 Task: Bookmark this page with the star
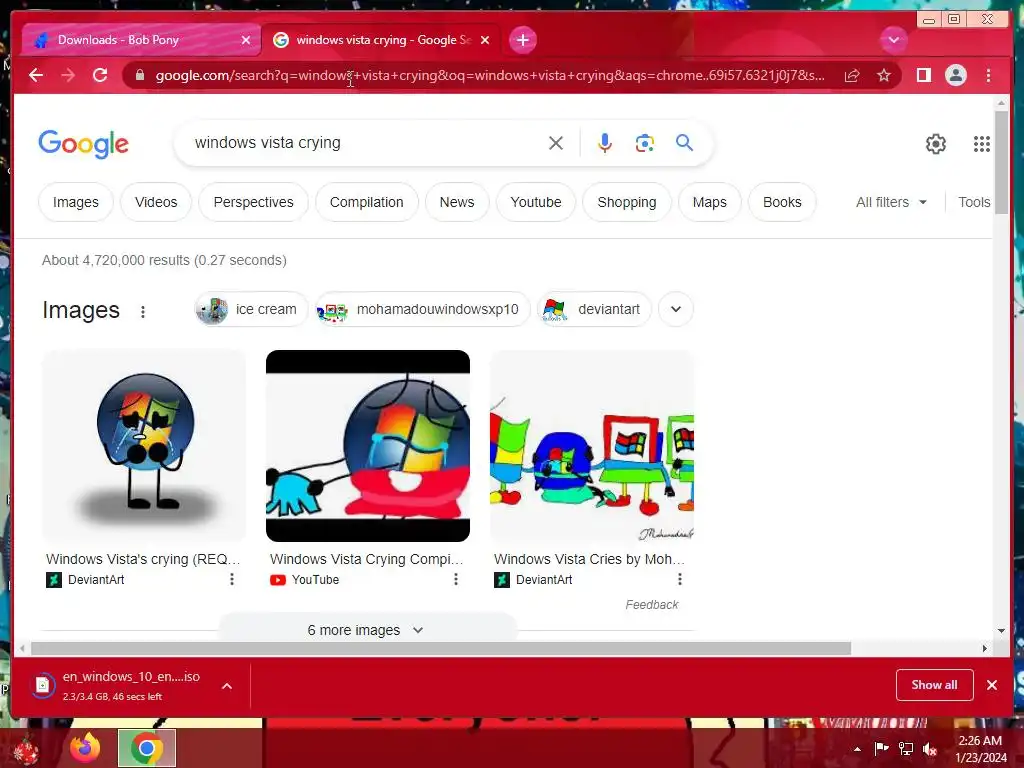[884, 76]
